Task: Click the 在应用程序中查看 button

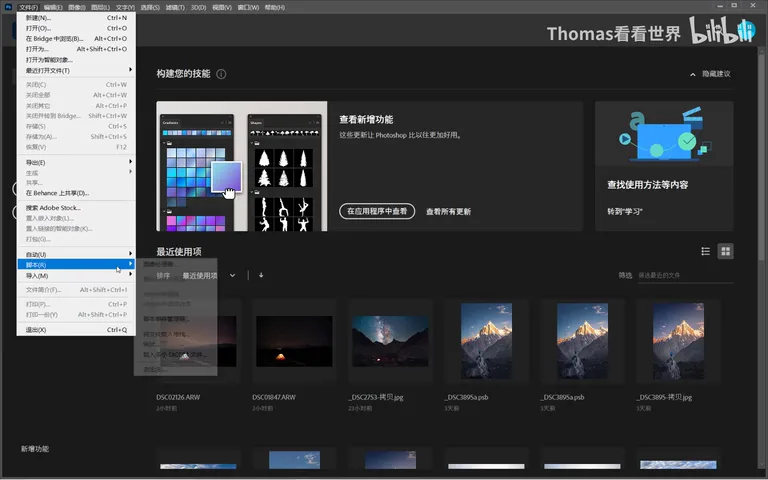Action: (377, 211)
